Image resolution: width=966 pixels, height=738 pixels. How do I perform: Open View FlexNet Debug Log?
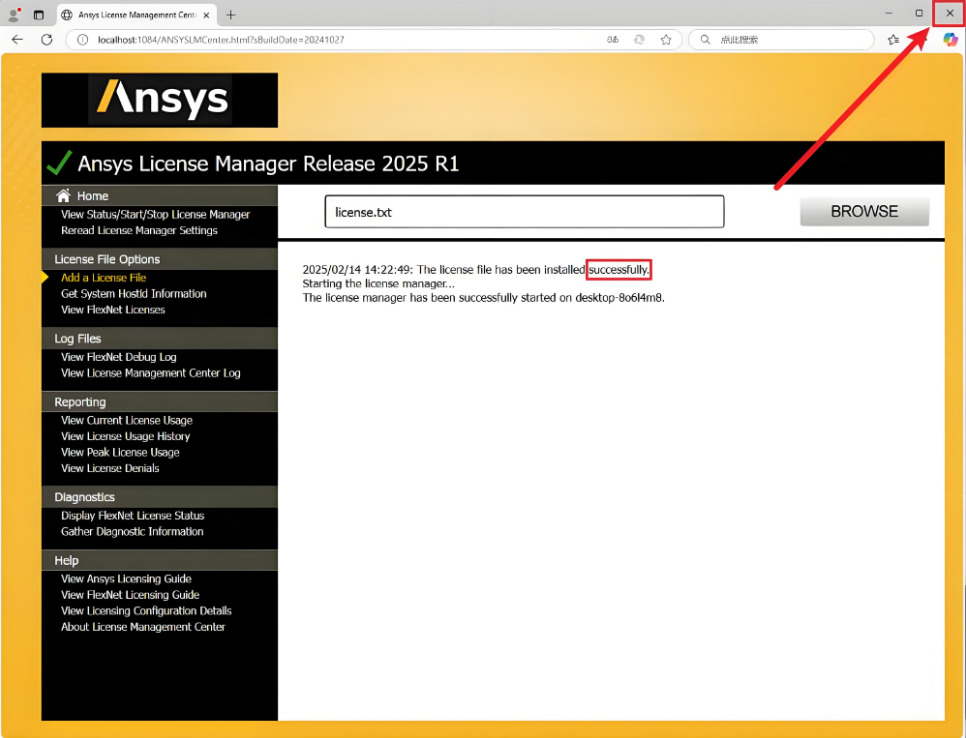coord(118,357)
